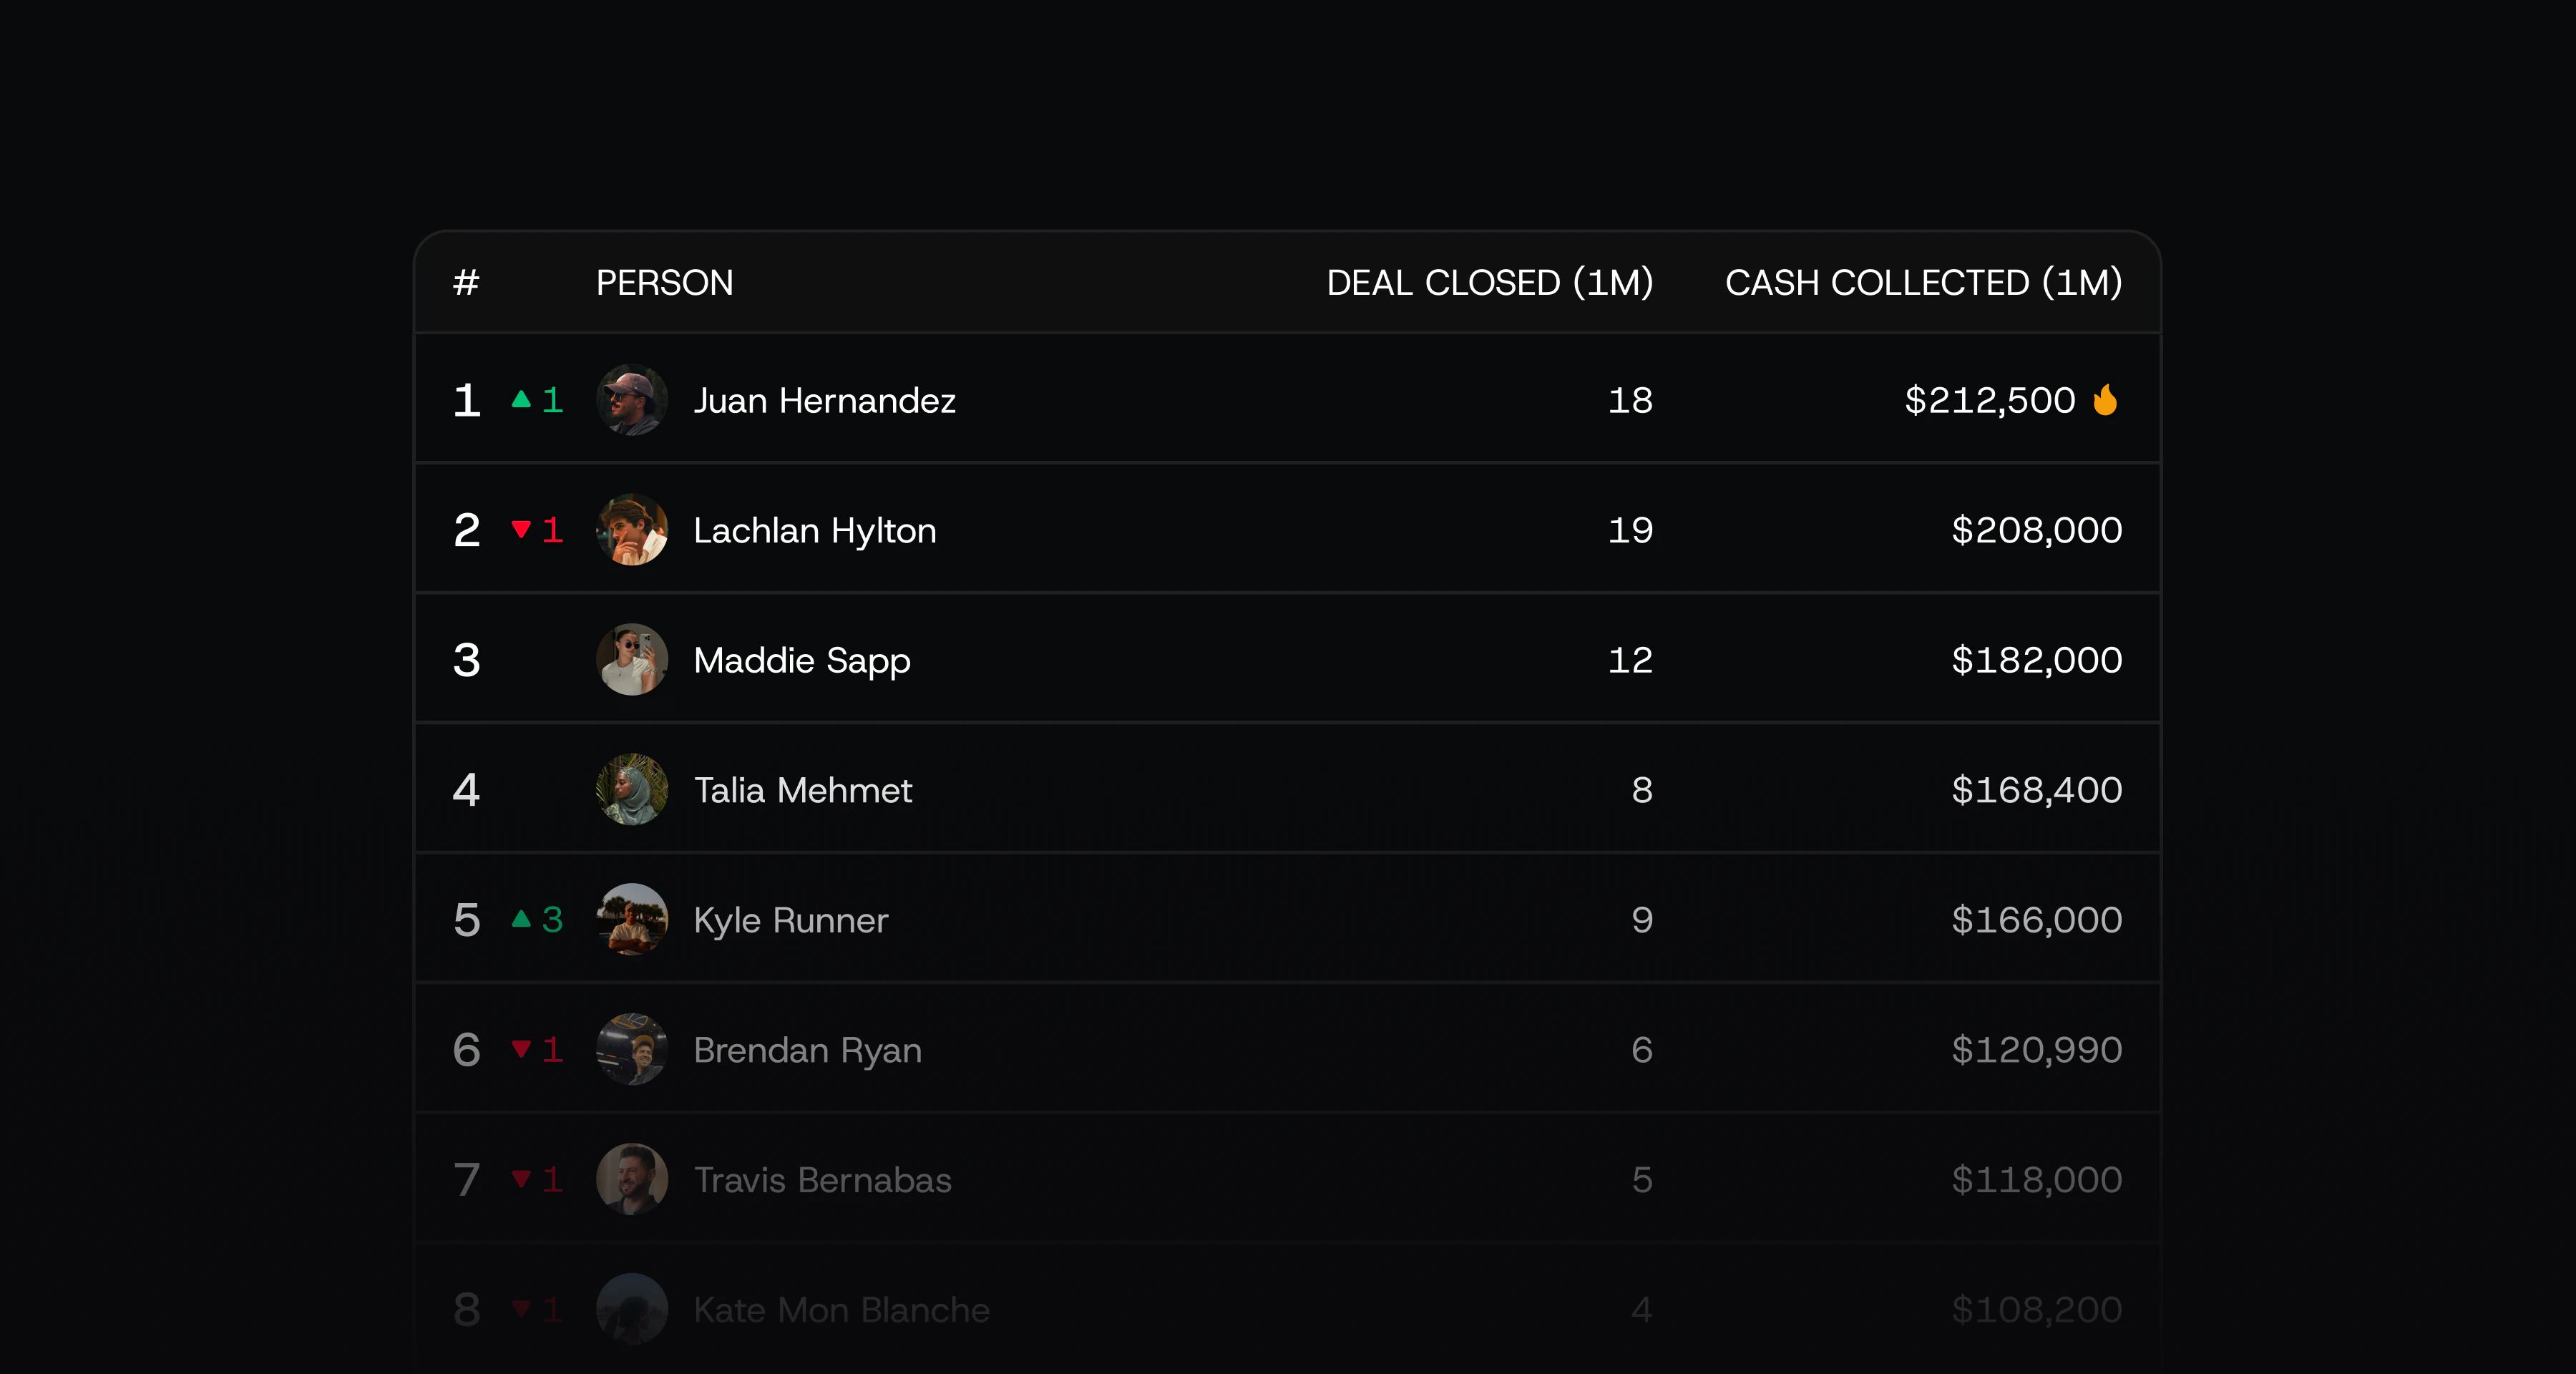
Task: Click the red down arrow next to rank 2
Action: (x=521, y=529)
